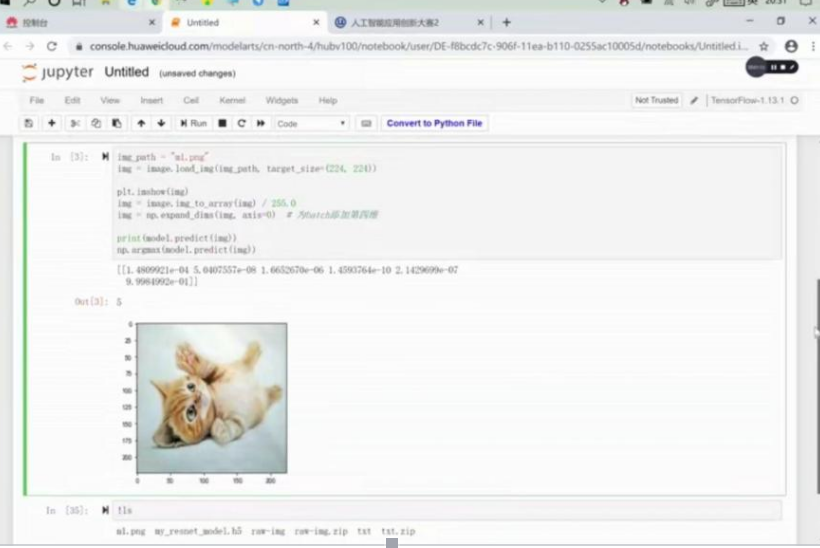The width and height of the screenshot is (820, 548).
Task: Toggle the Not Trusted notebook status
Action: pos(656,100)
